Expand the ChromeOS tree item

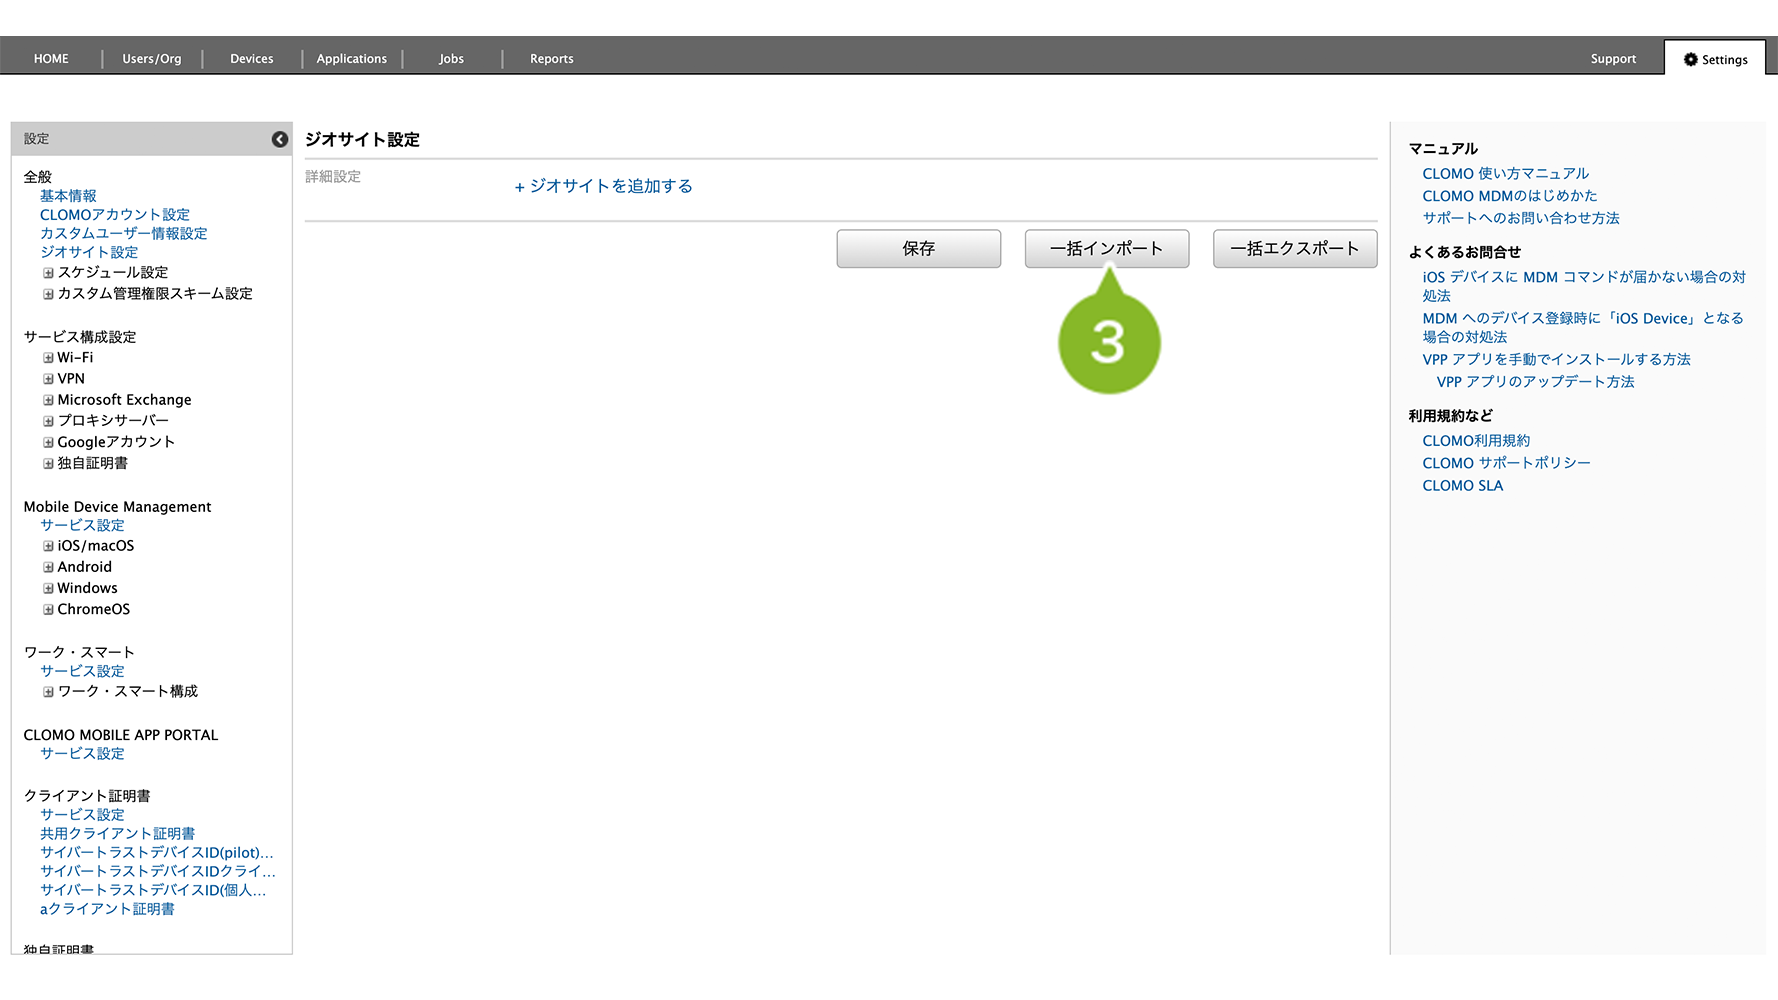click(48, 610)
